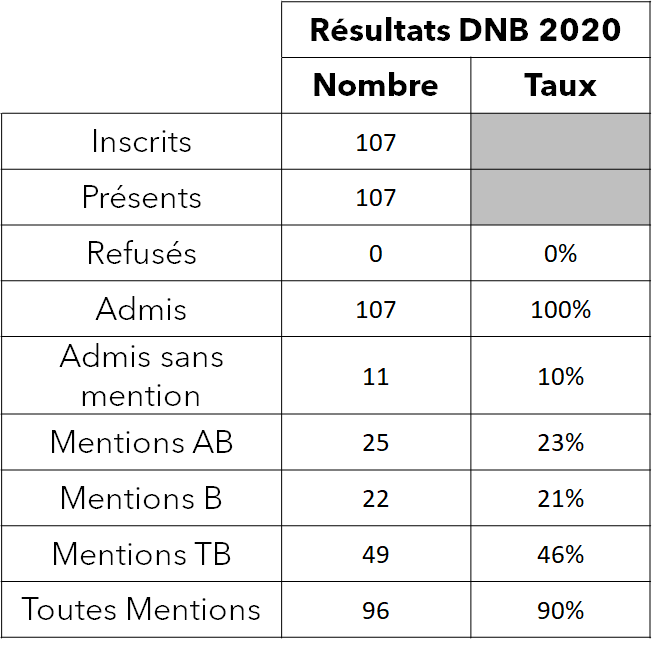The image size is (652, 648).
Task: Click the Résultats DNB 2020 header
Action: 465,30
